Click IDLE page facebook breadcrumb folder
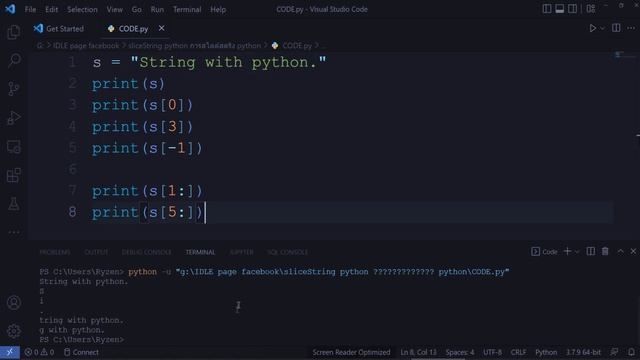This screenshot has width=640, height=360. [x=86, y=46]
